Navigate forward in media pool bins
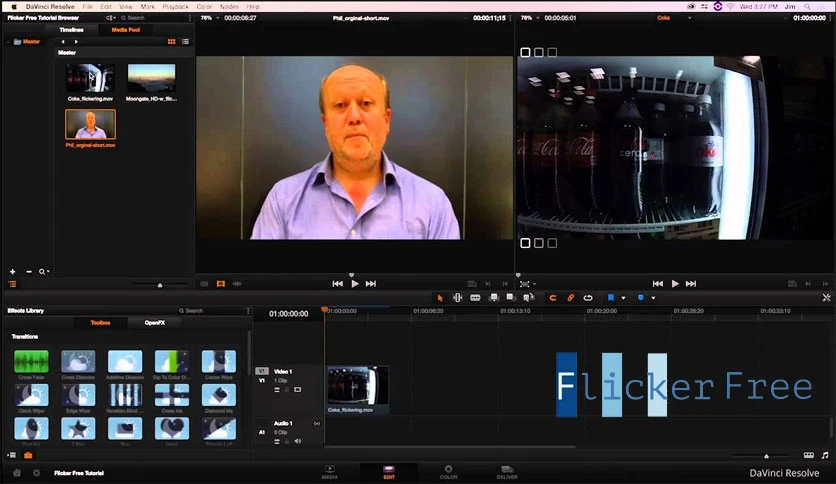The image size is (836, 484). (76, 42)
